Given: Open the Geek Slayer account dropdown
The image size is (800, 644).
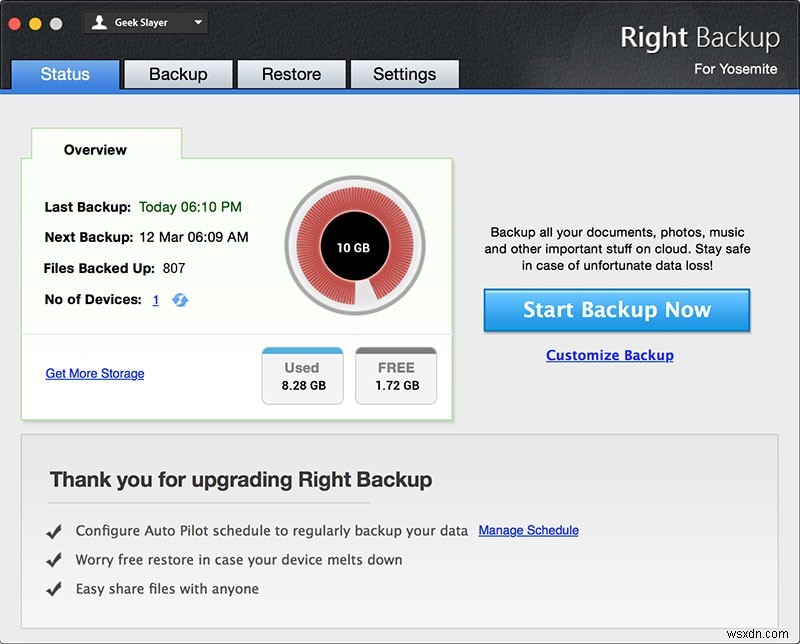Looking at the screenshot, I should 196,22.
